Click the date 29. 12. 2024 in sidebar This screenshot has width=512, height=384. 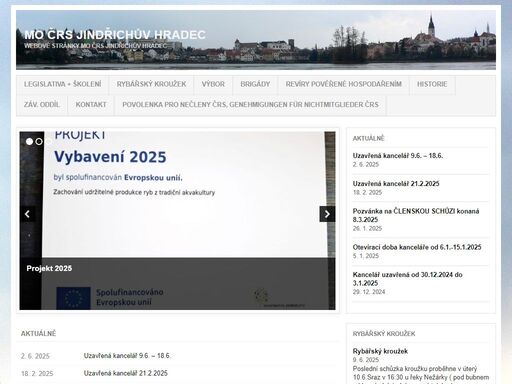coord(369,292)
